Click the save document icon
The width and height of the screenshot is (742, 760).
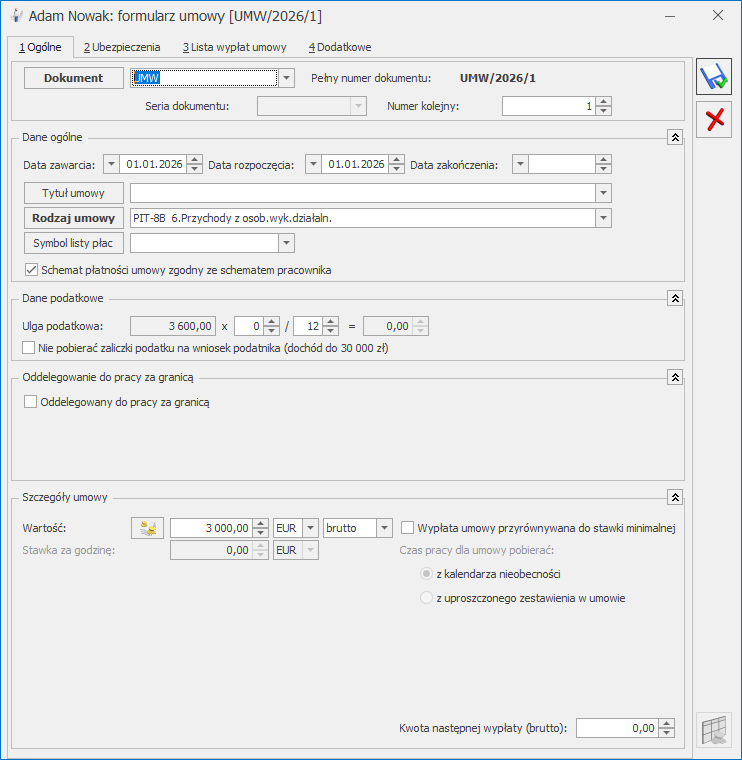pyautogui.click(x=713, y=79)
